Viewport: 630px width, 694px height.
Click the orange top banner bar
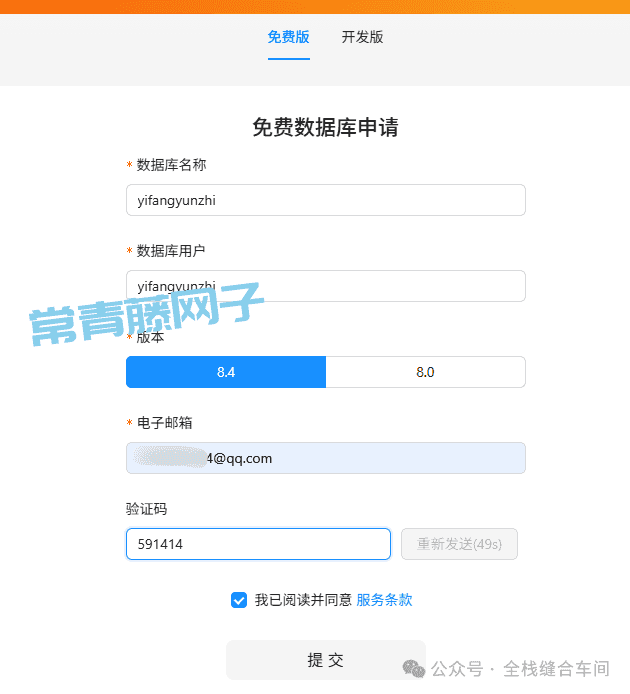click(315, 7)
